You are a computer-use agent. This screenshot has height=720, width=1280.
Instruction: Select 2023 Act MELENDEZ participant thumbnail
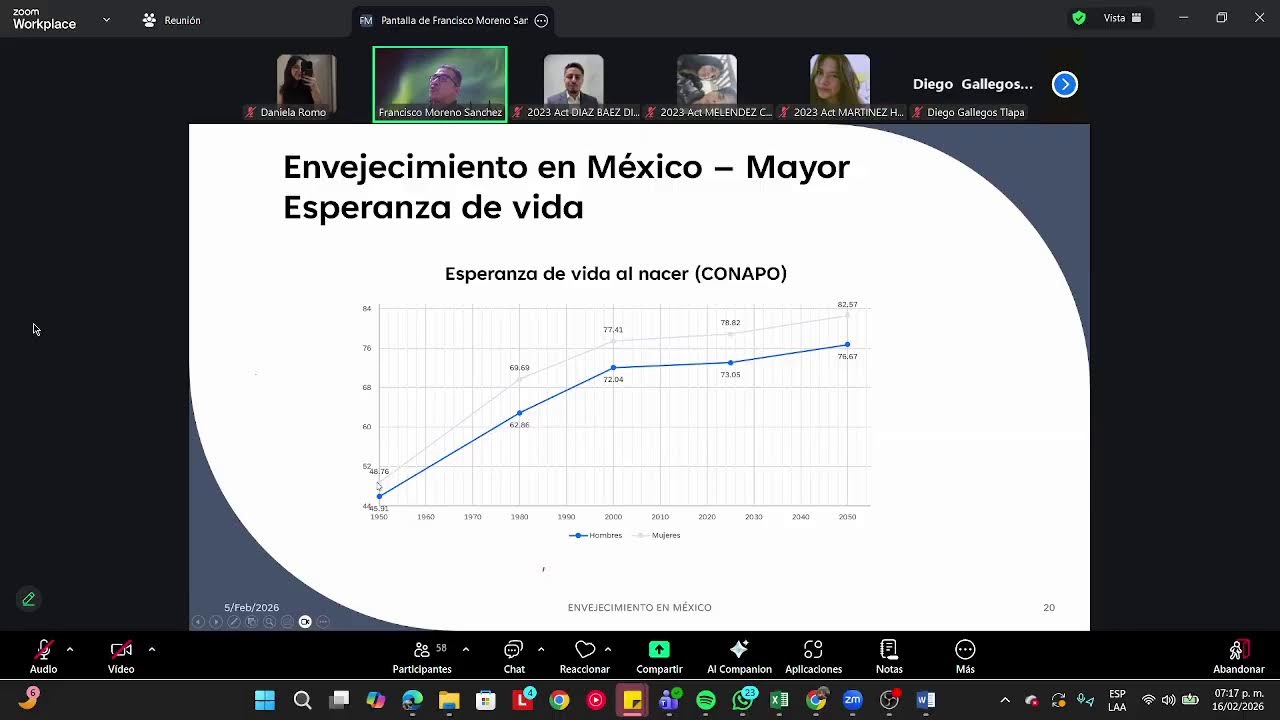pos(707,85)
